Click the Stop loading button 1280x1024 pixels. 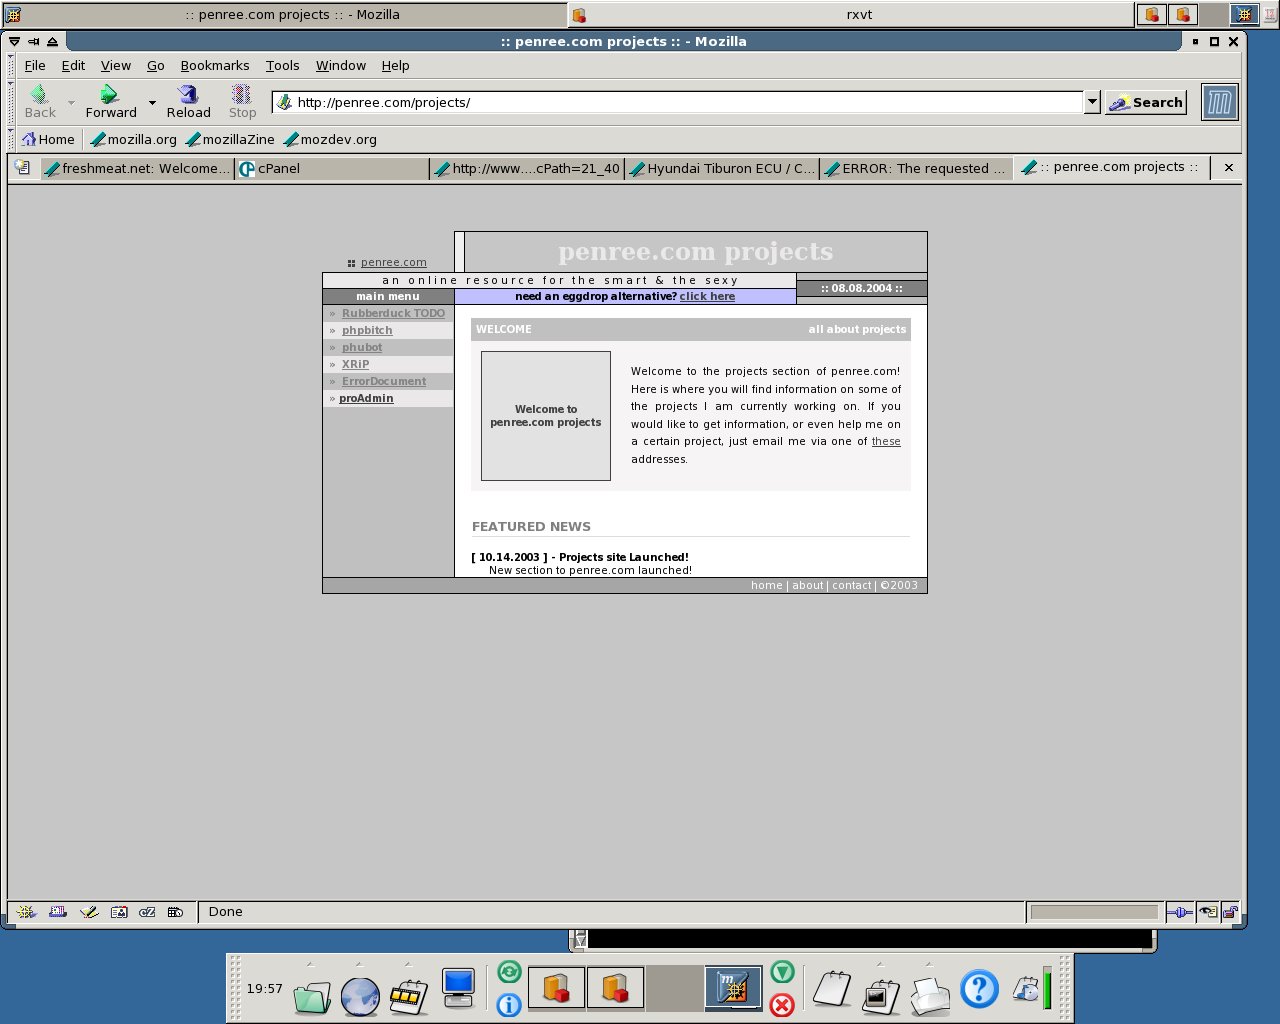pos(242,102)
